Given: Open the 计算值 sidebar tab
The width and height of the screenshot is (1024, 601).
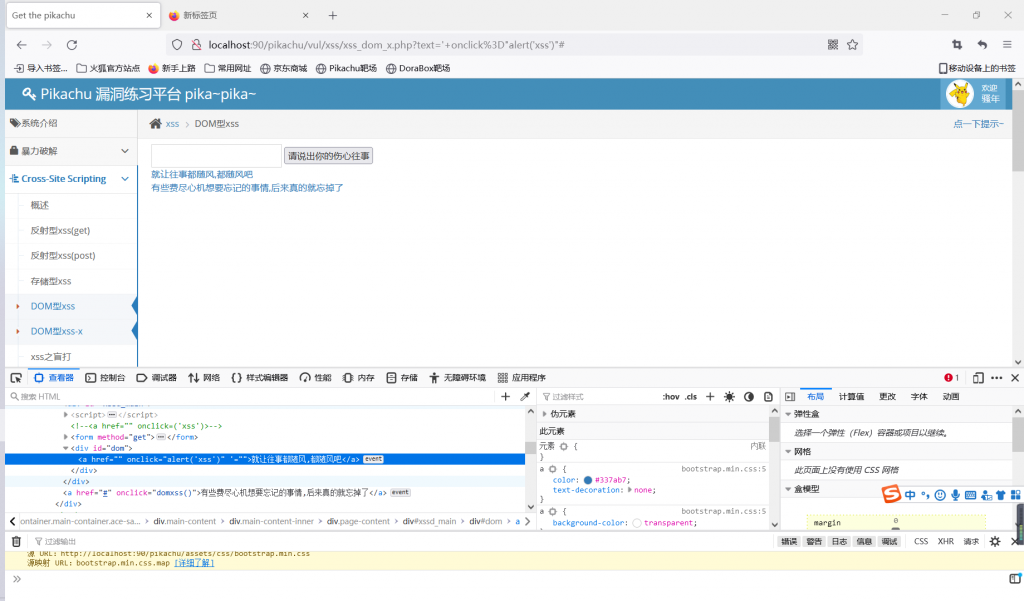Looking at the screenshot, I should 853,397.
